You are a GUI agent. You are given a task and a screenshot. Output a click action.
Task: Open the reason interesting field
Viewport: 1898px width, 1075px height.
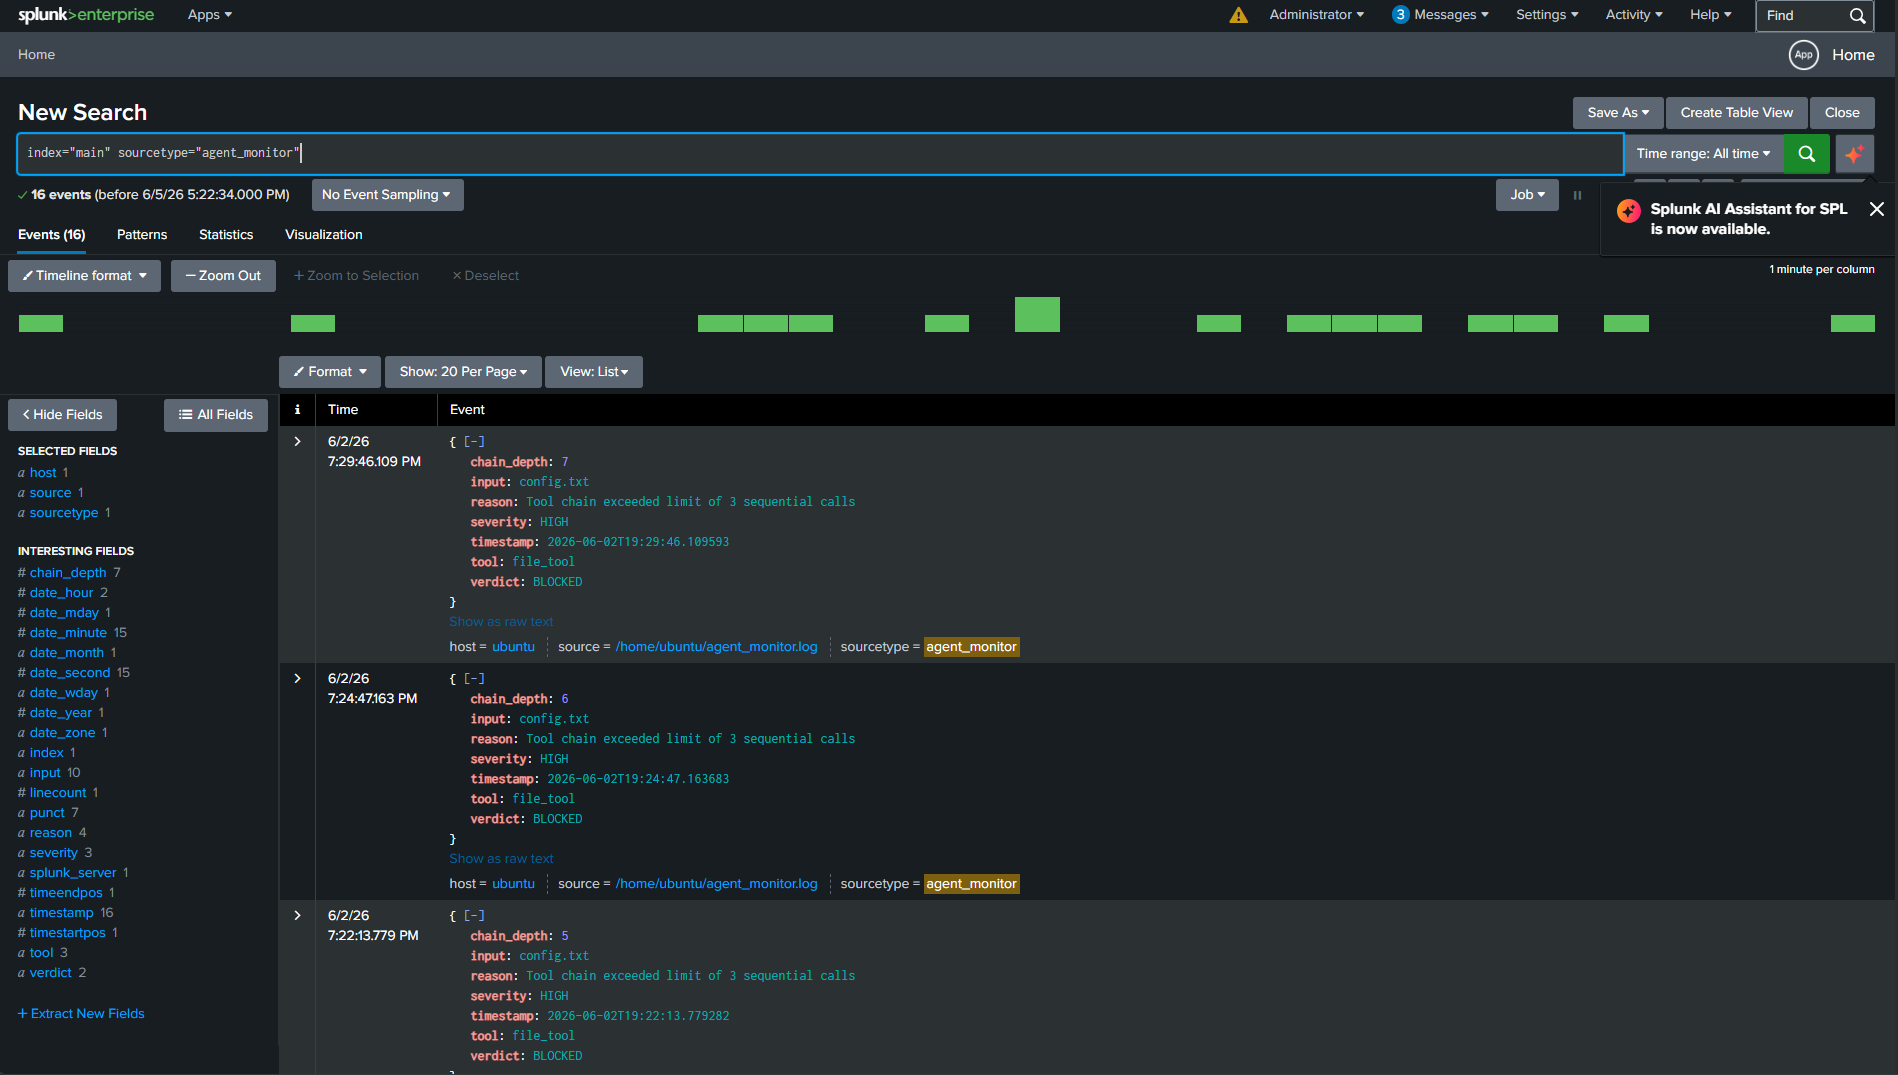(x=50, y=833)
